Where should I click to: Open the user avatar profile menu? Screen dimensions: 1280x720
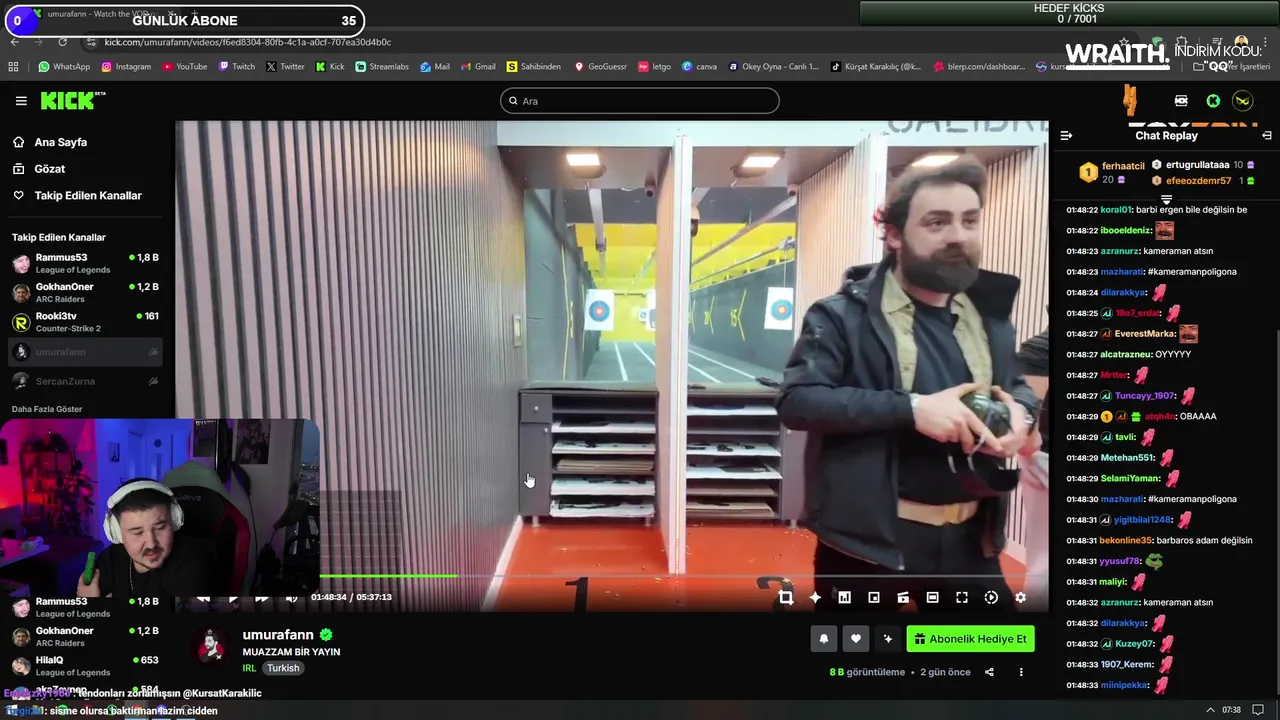click(x=1243, y=101)
